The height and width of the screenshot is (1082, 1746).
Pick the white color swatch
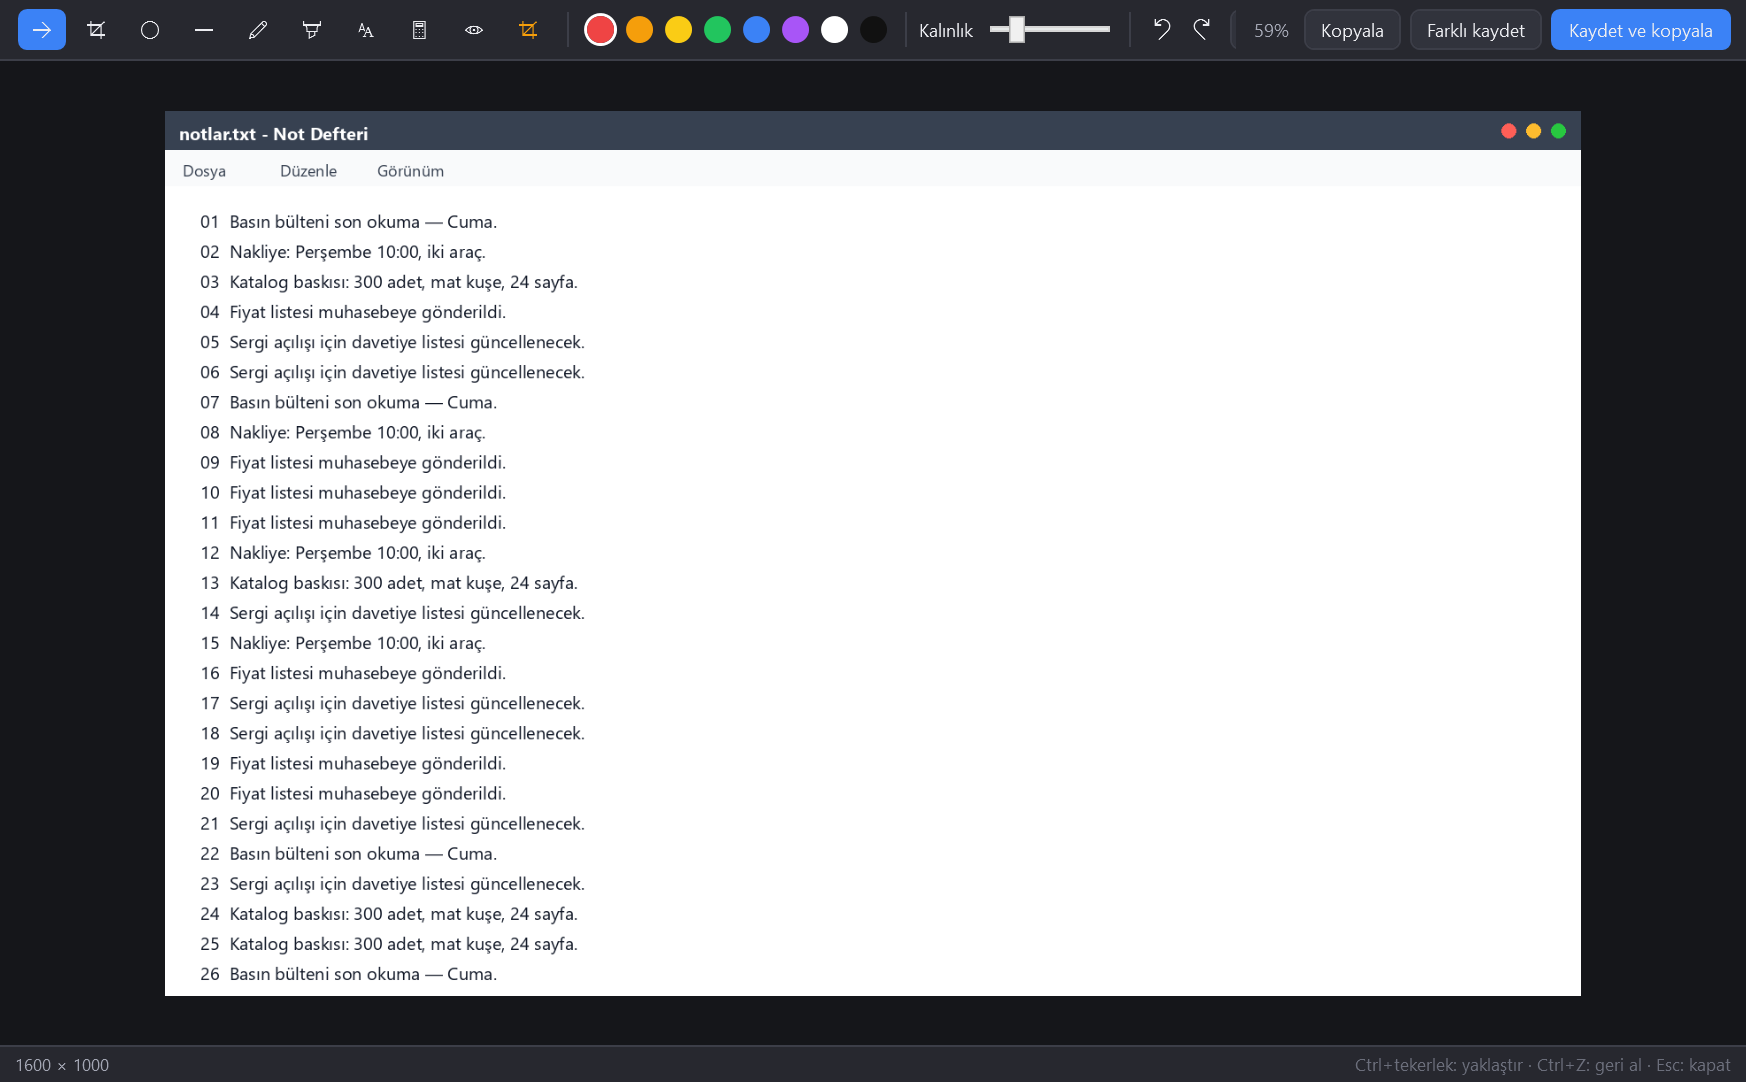point(834,30)
